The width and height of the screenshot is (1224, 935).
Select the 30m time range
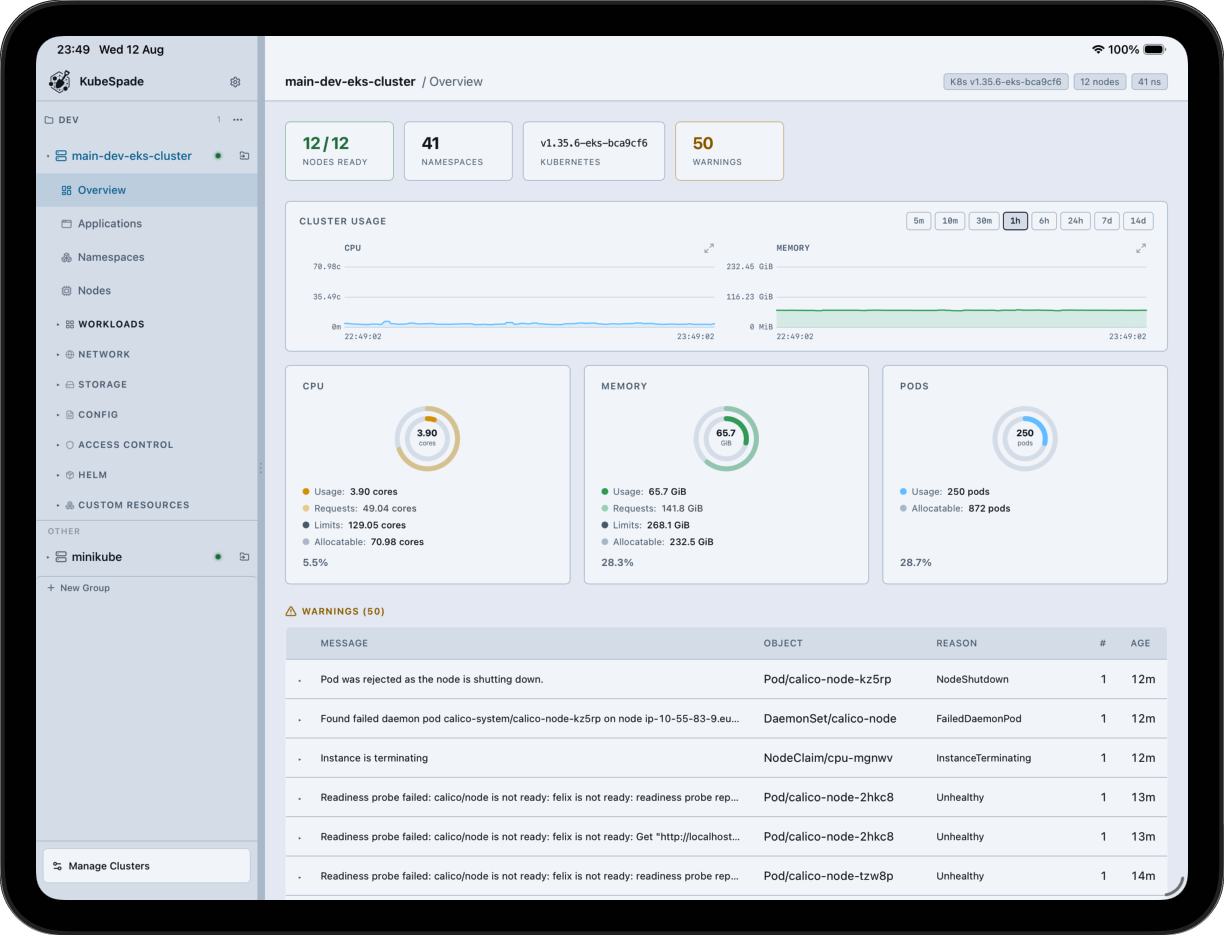pyautogui.click(x=984, y=221)
